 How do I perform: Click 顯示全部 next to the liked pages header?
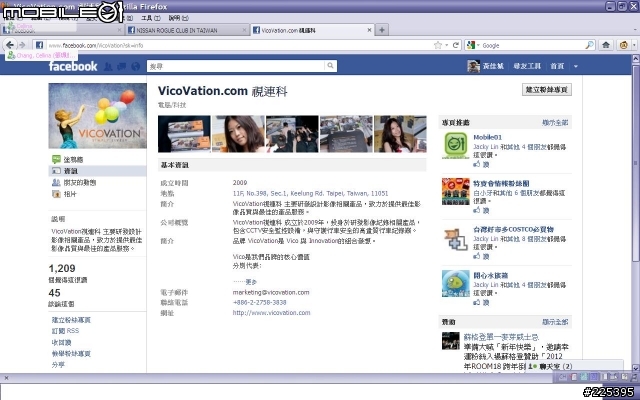tap(555, 122)
